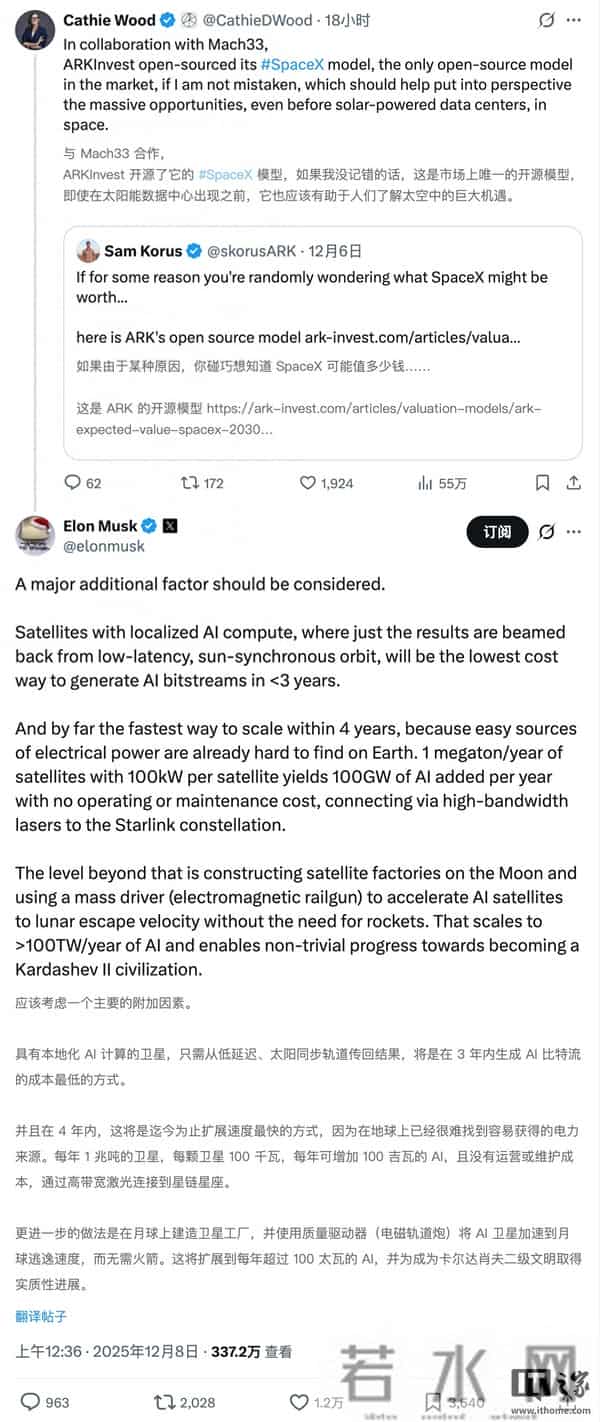The image size is (600, 1422).
Task: Click the 订阅 subscribe button
Action: click(x=496, y=532)
